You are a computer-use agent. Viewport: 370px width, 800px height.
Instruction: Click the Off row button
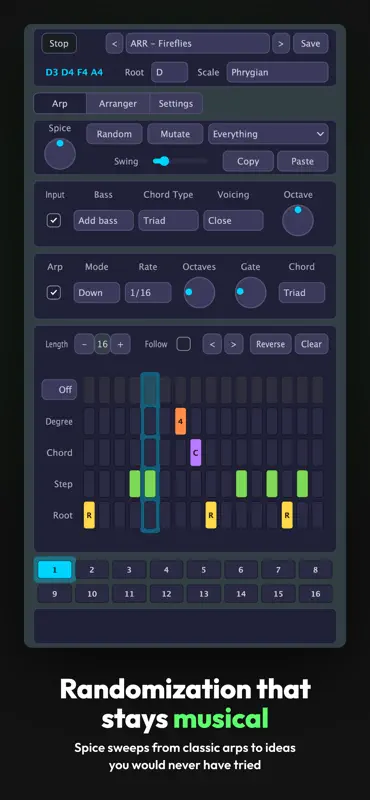(x=59, y=389)
